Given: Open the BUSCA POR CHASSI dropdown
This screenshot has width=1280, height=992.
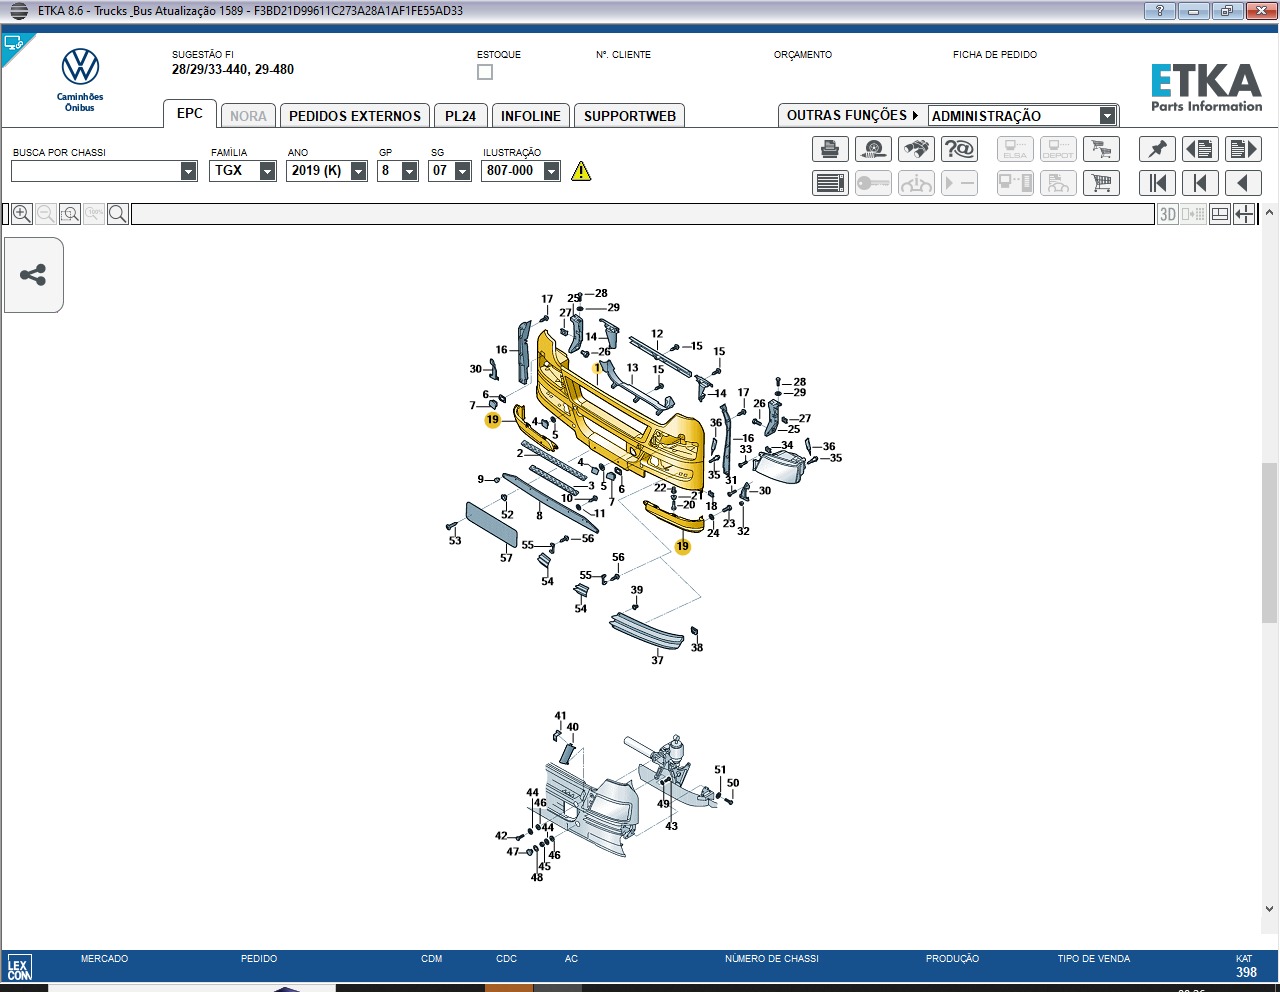Looking at the screenshot, I should click(x=188, y=171).
